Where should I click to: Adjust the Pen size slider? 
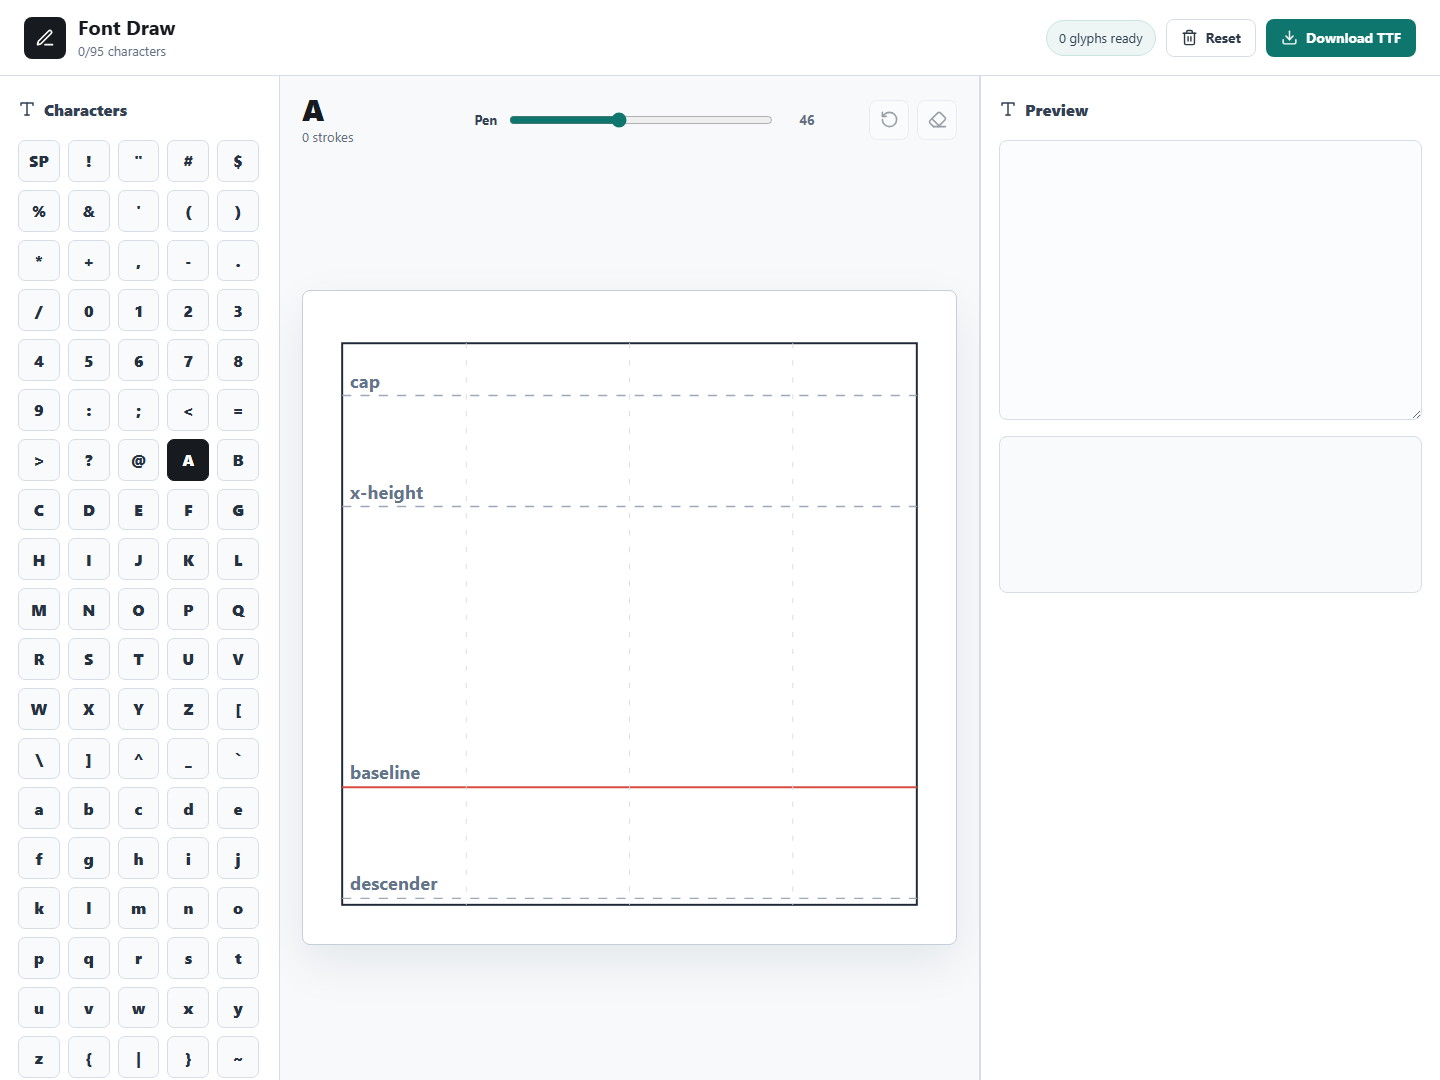pos(641,120)
